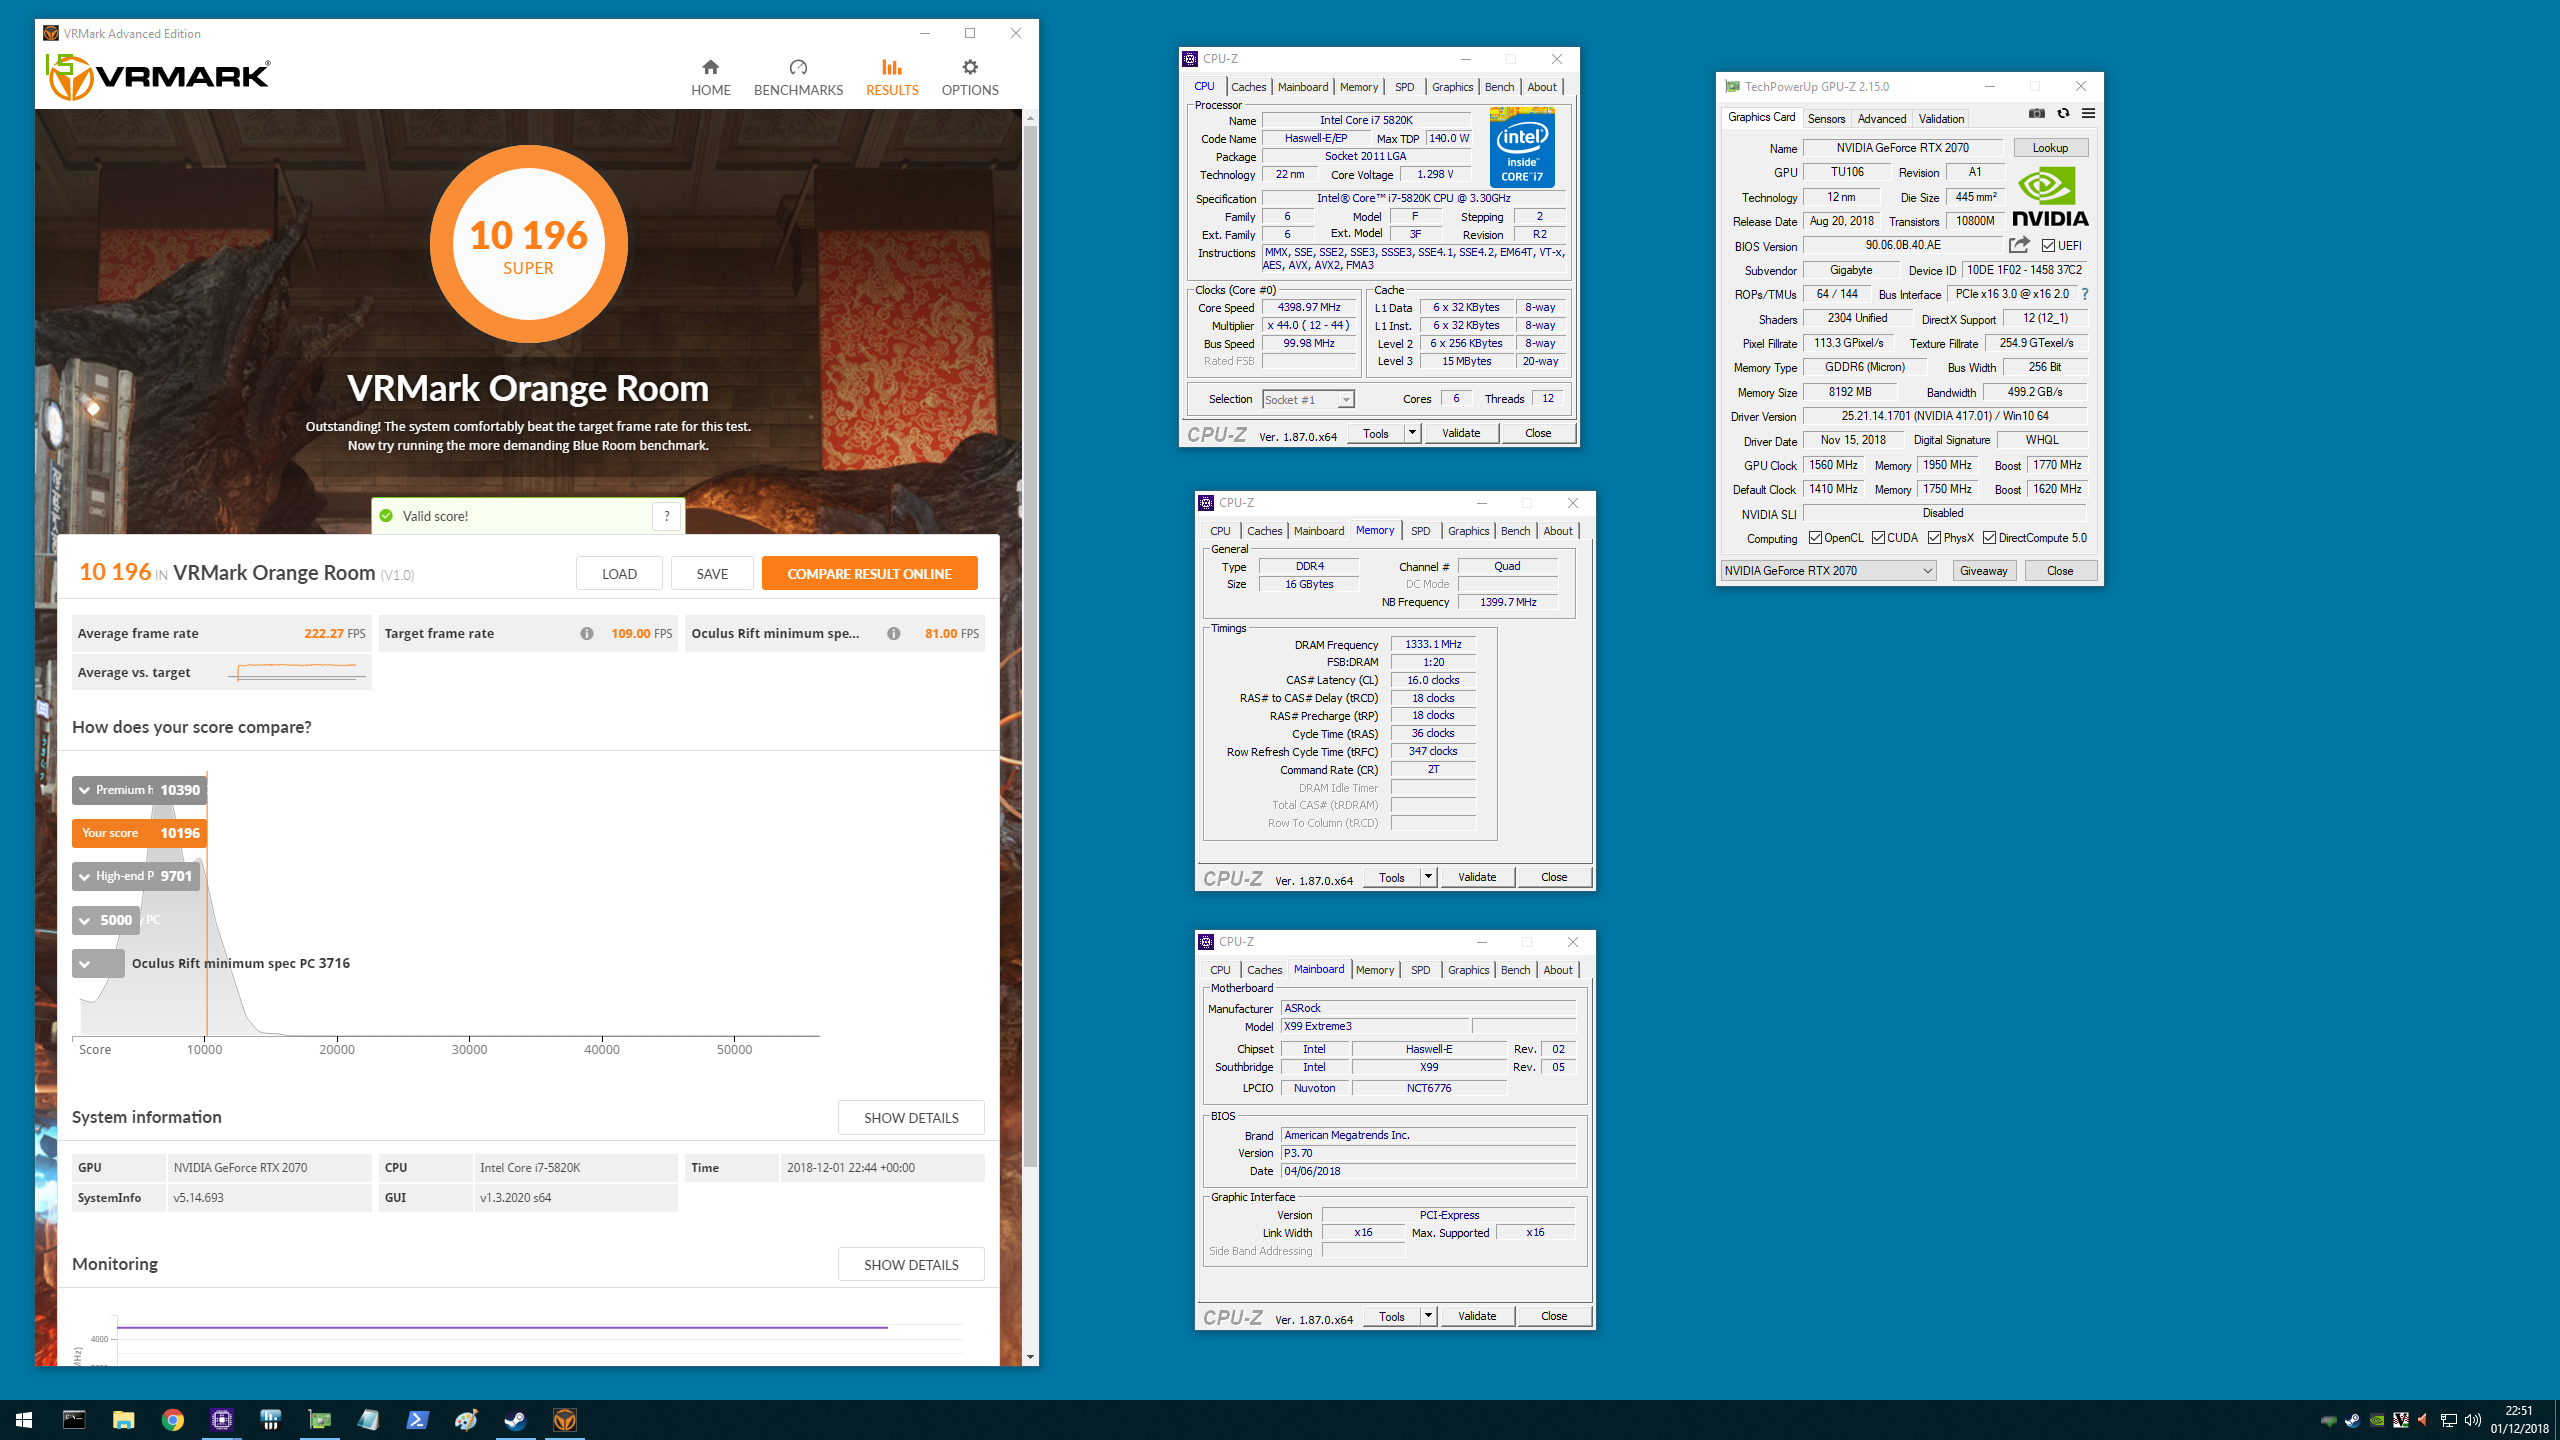Open Steam from the taskbar
The width and height of the screenshot is (2560, 1440).
pos(515,1419)
